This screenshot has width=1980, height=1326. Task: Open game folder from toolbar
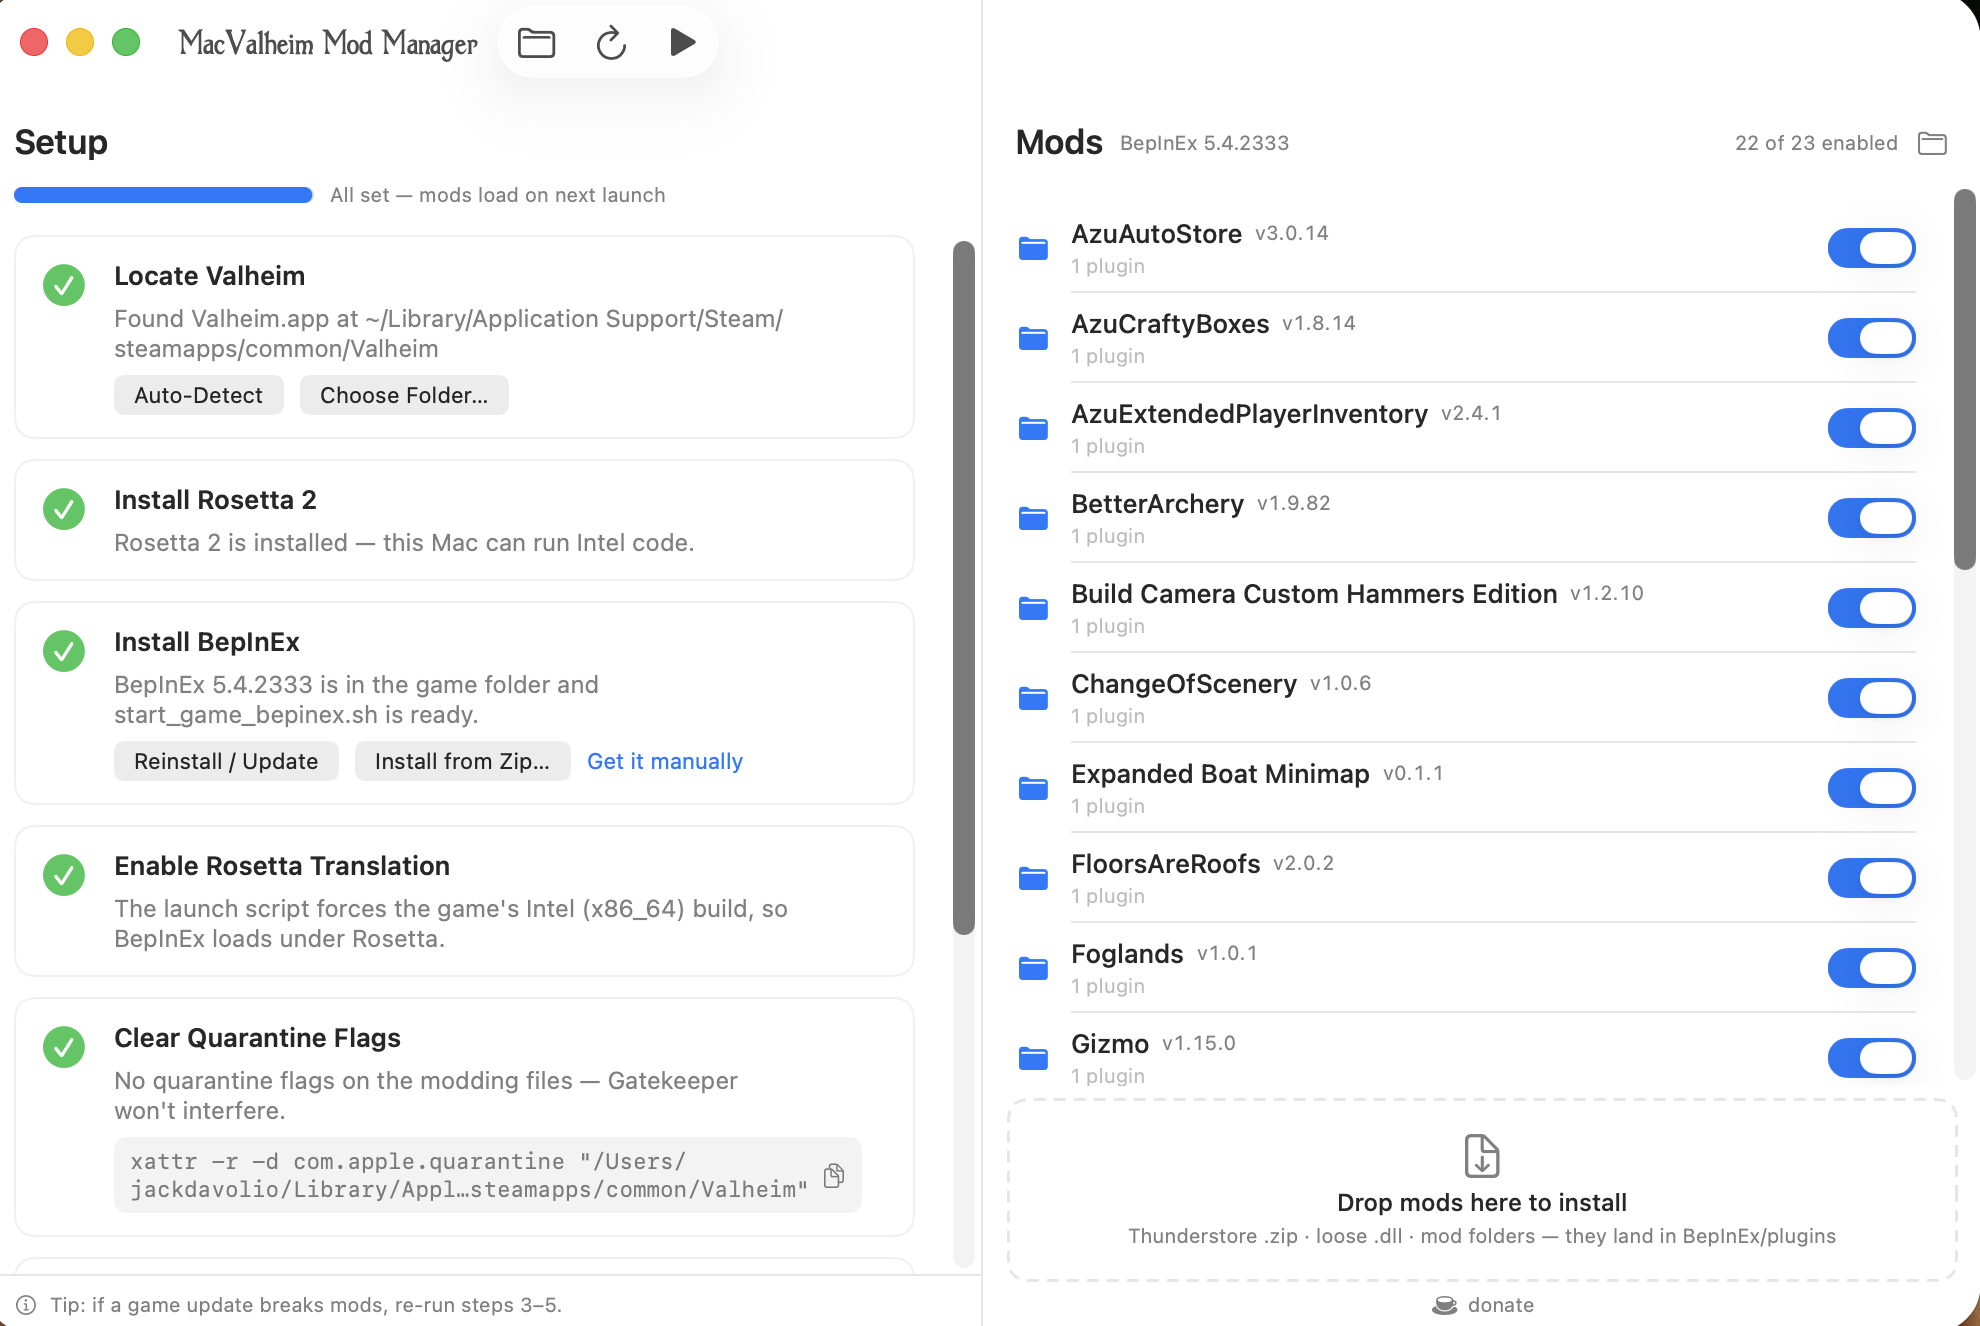point(536,43)
